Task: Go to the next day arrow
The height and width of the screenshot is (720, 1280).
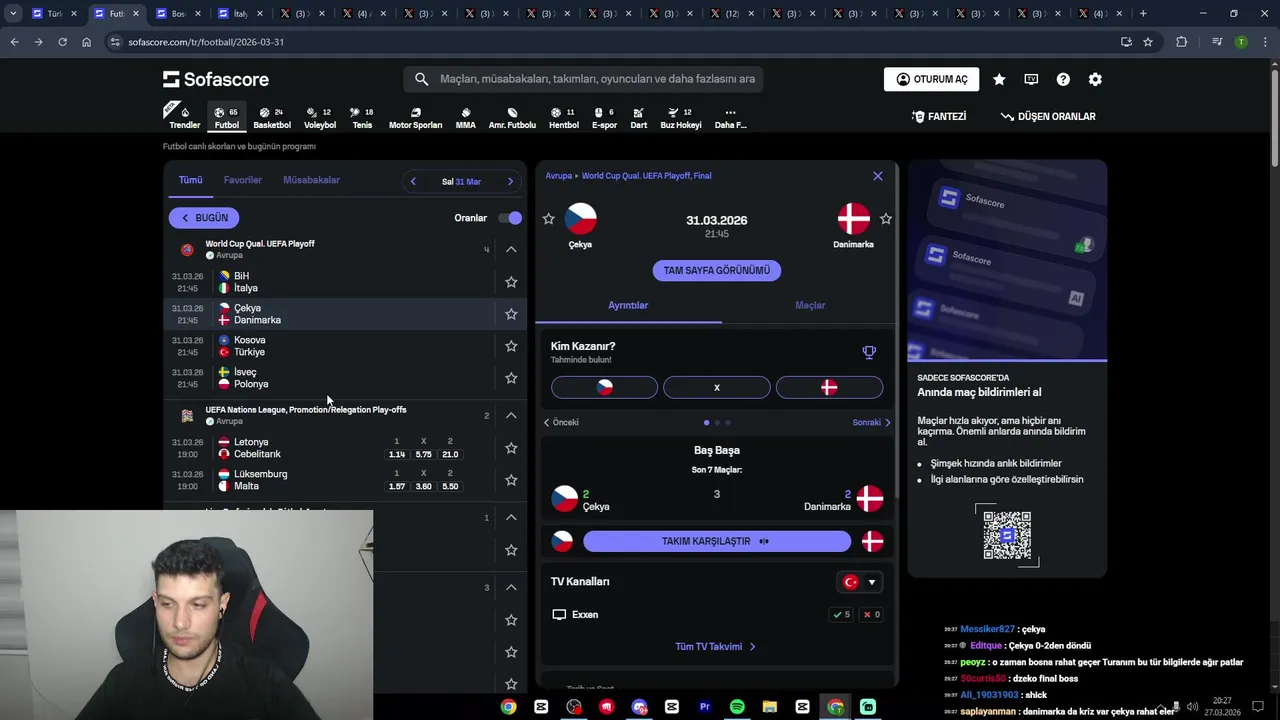Action: (x=510, y=181)
